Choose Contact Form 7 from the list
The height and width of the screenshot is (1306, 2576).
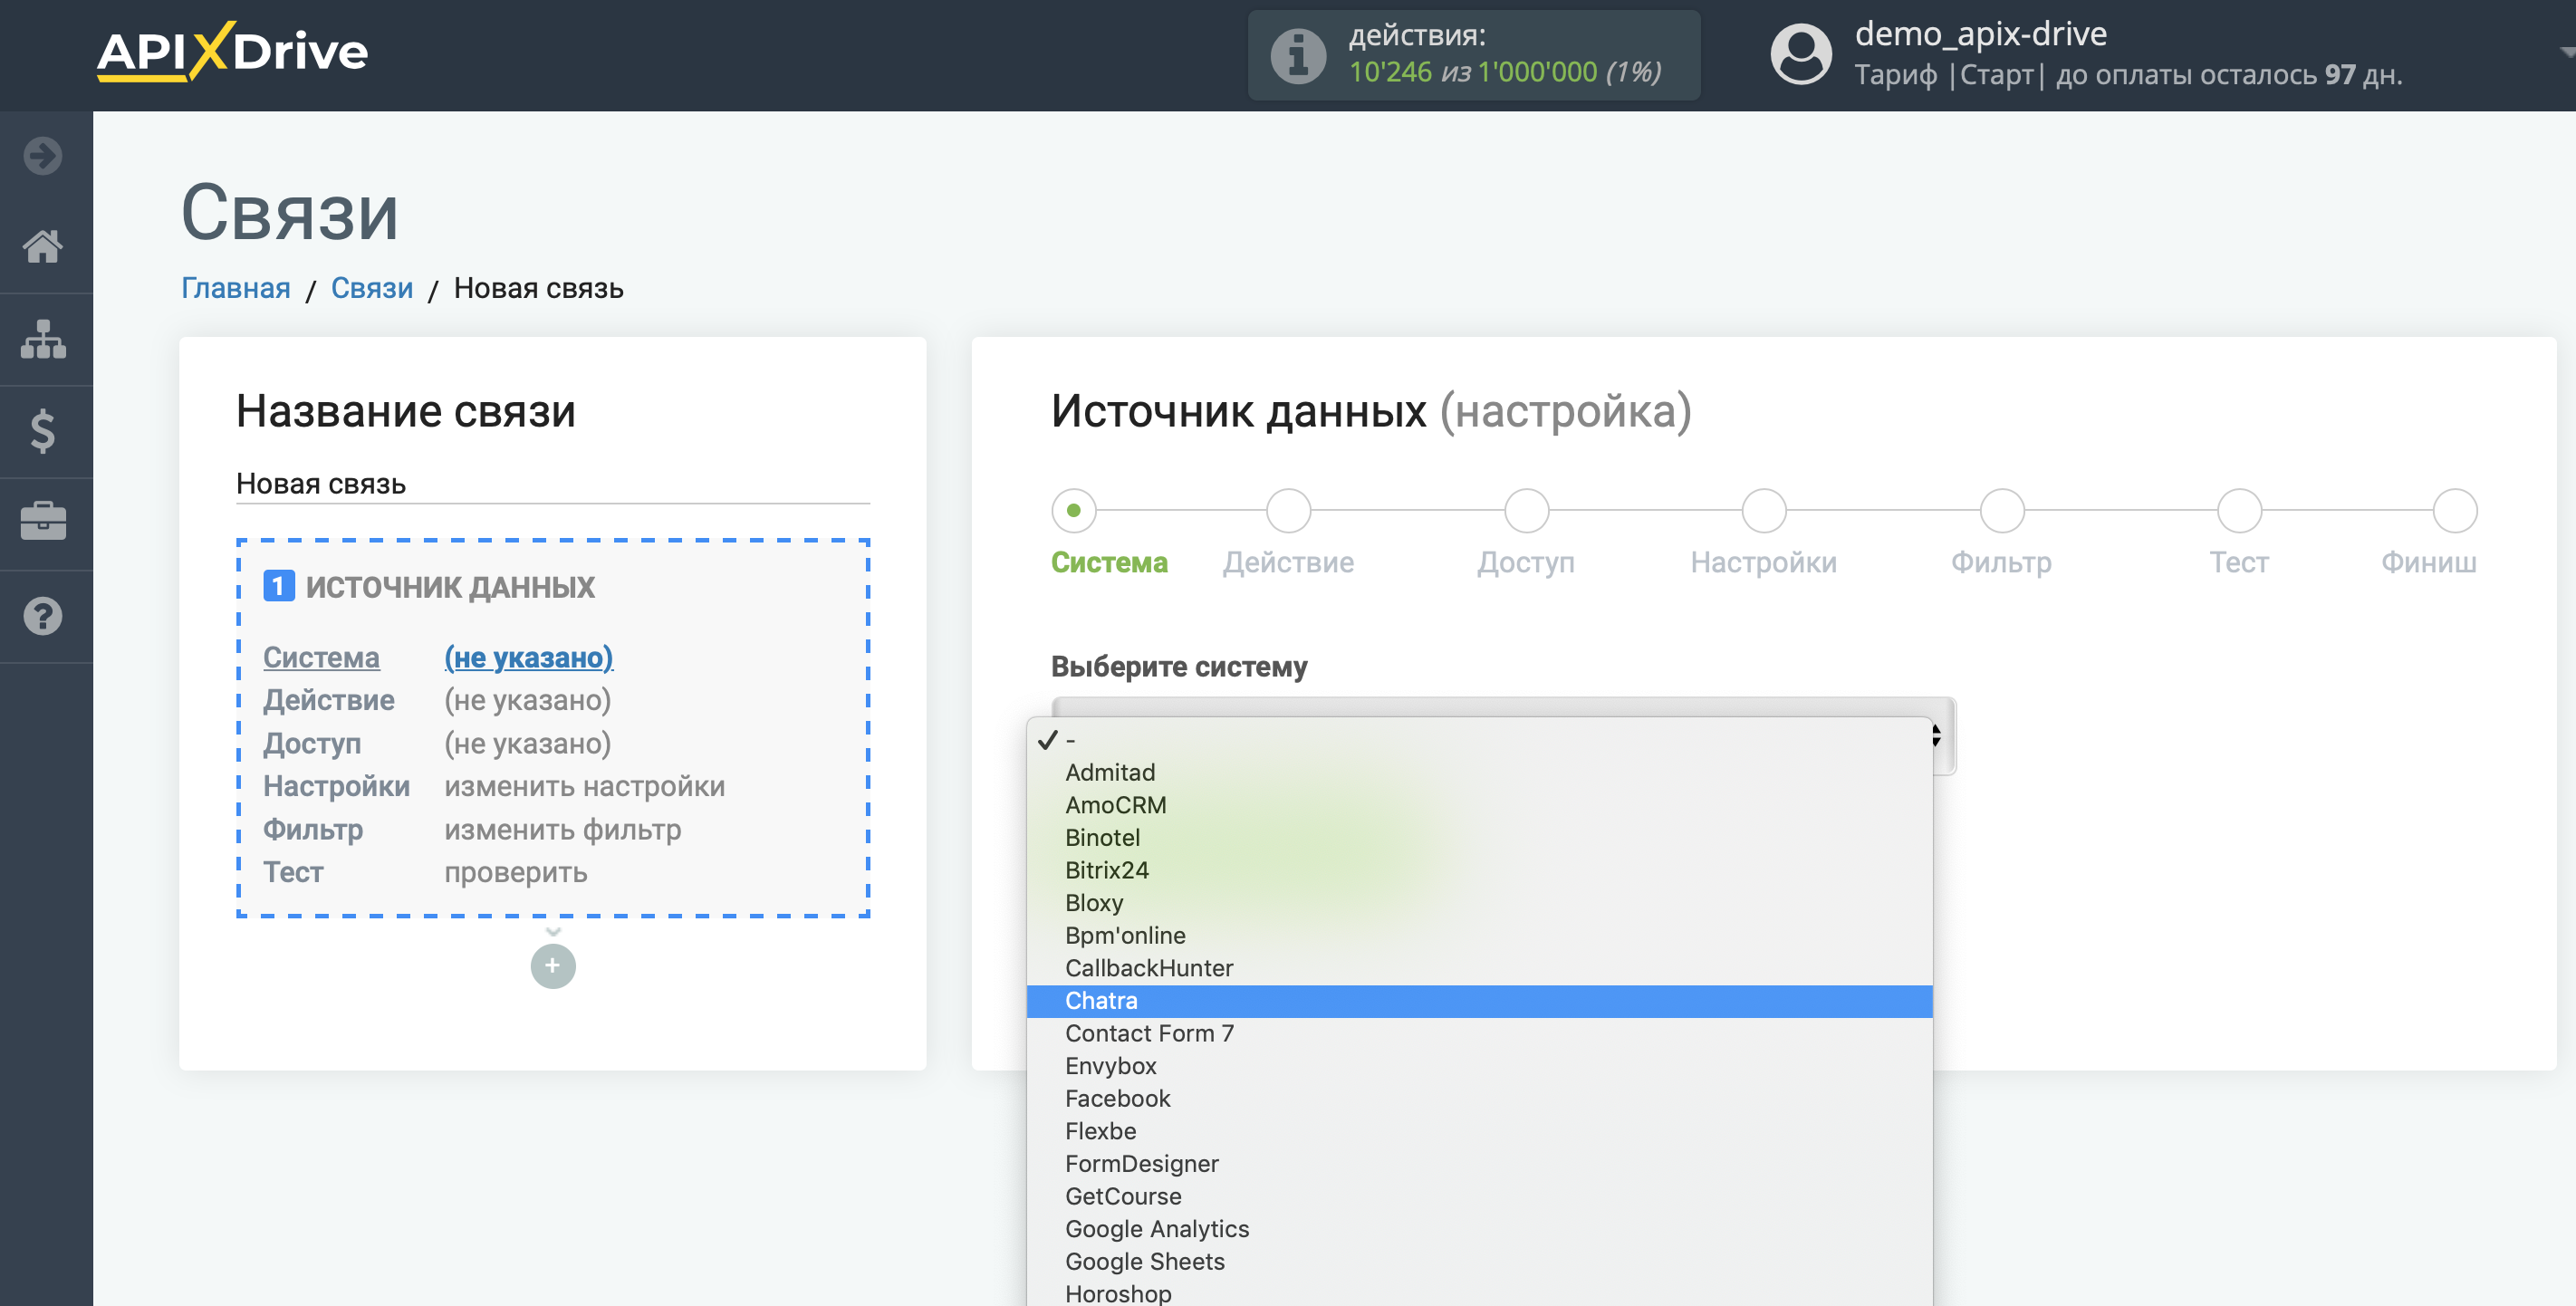click(x=1480, y=1034)
